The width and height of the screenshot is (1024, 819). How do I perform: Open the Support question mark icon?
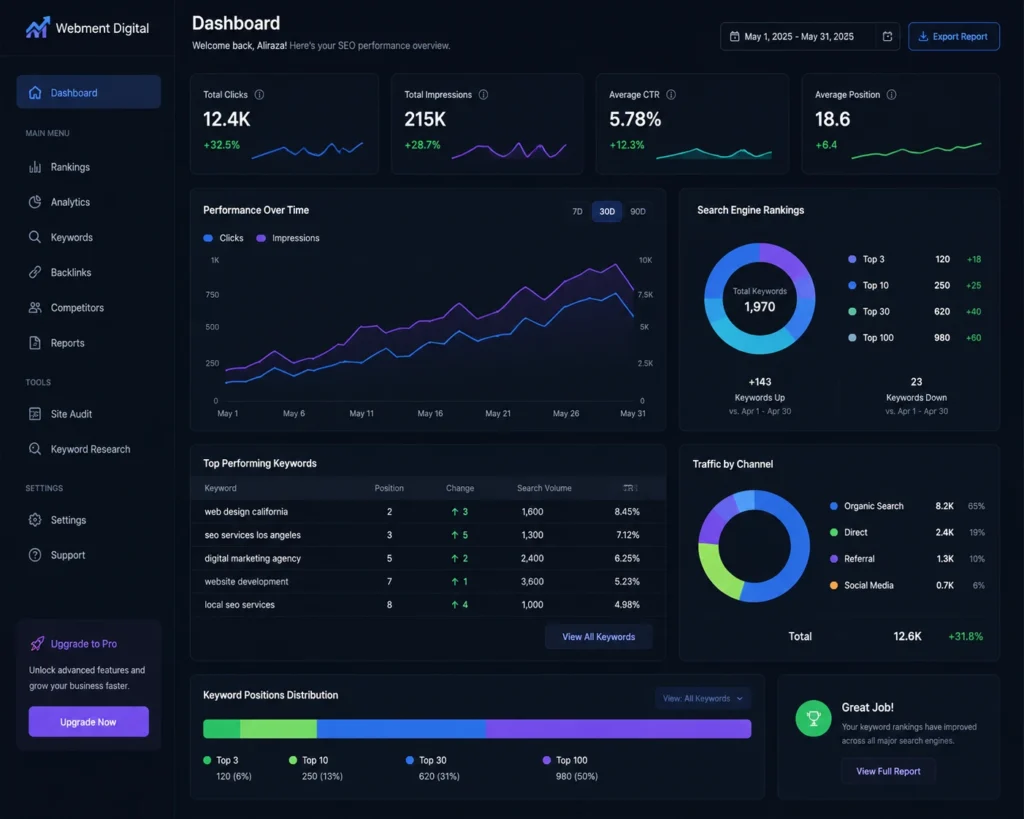click(x=35, y=555)
